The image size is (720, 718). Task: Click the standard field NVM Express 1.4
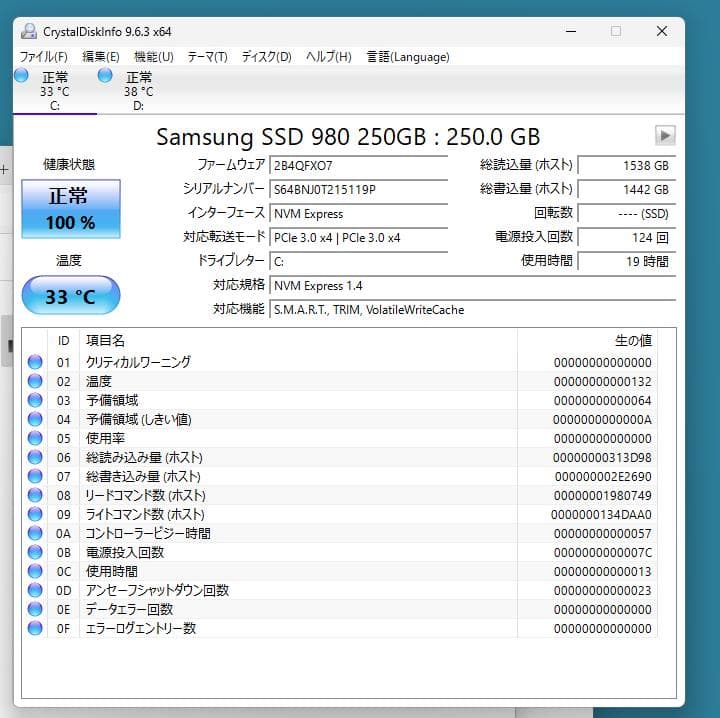coord(472,286)
